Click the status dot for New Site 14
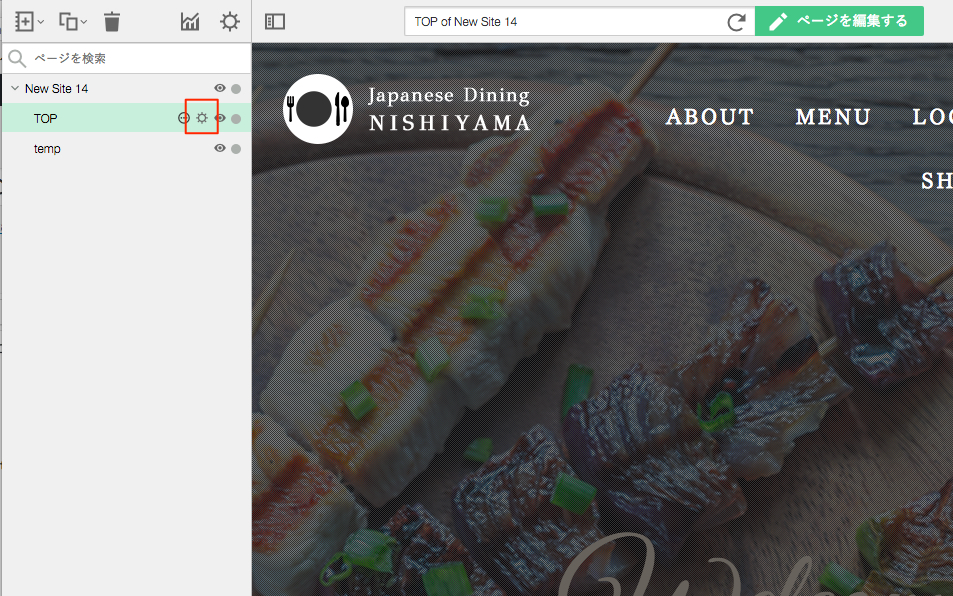953x596 pixels. click(236, 89)
